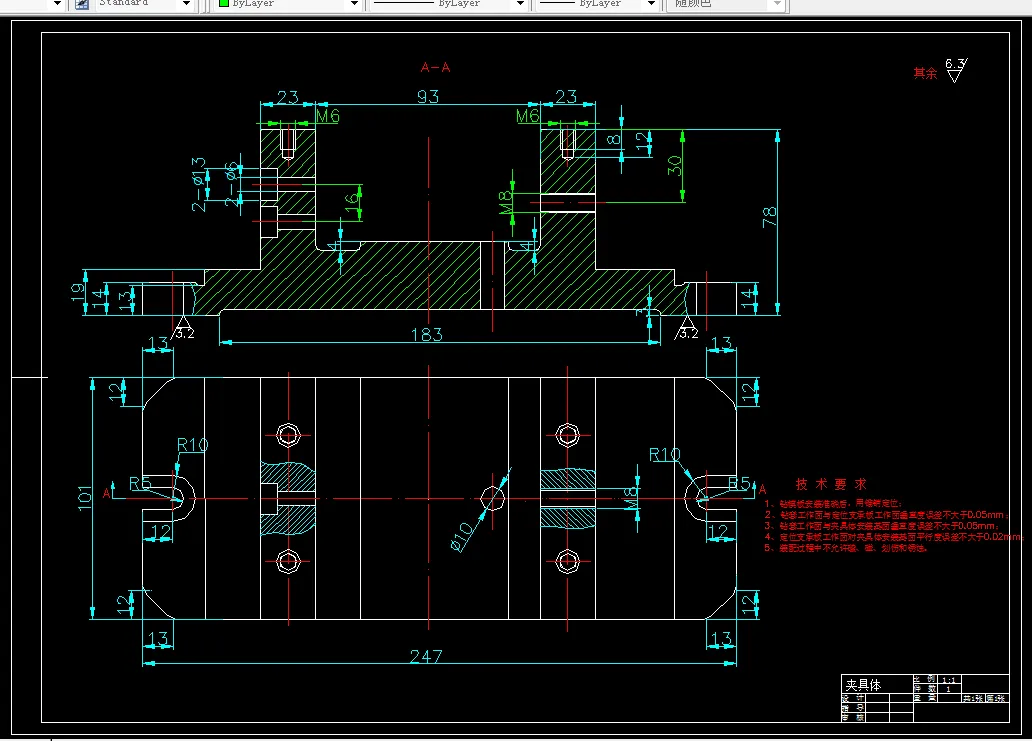Select technical requirement line 5

846,548
